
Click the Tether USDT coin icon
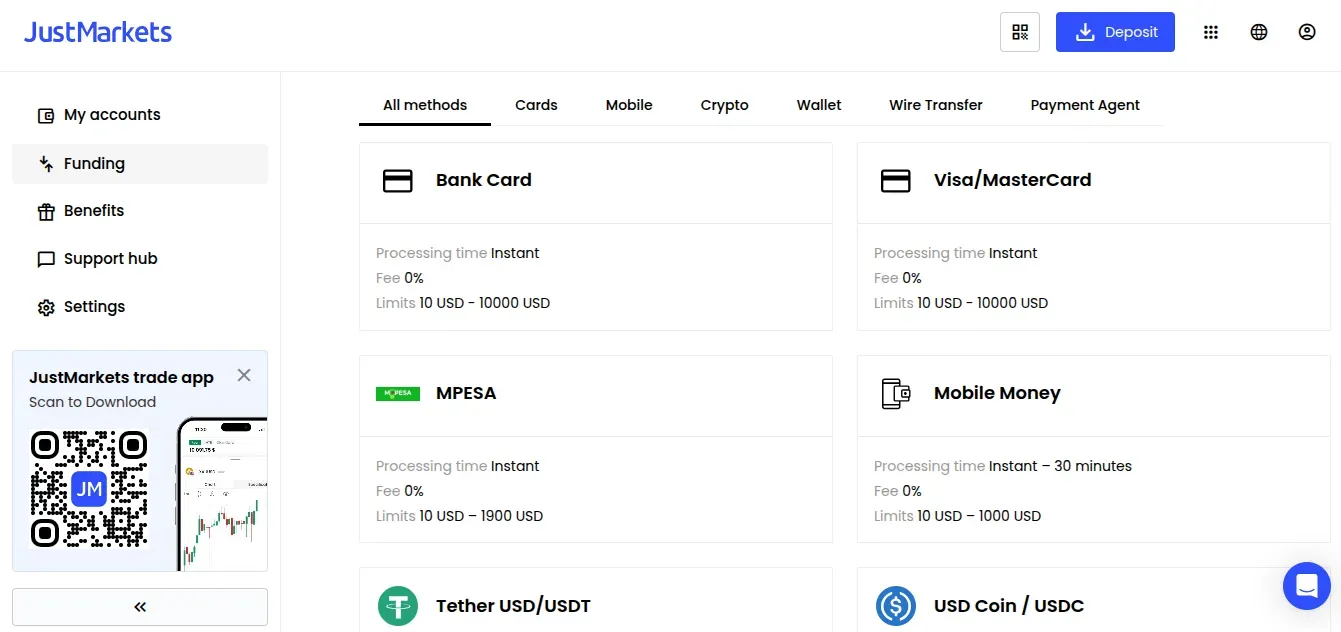[398, 606]
